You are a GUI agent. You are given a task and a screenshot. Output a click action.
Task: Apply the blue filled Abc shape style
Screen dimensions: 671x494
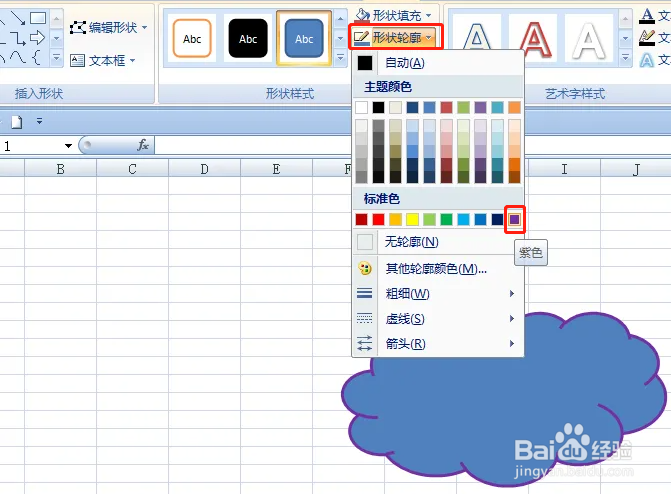tap(304, 39)
